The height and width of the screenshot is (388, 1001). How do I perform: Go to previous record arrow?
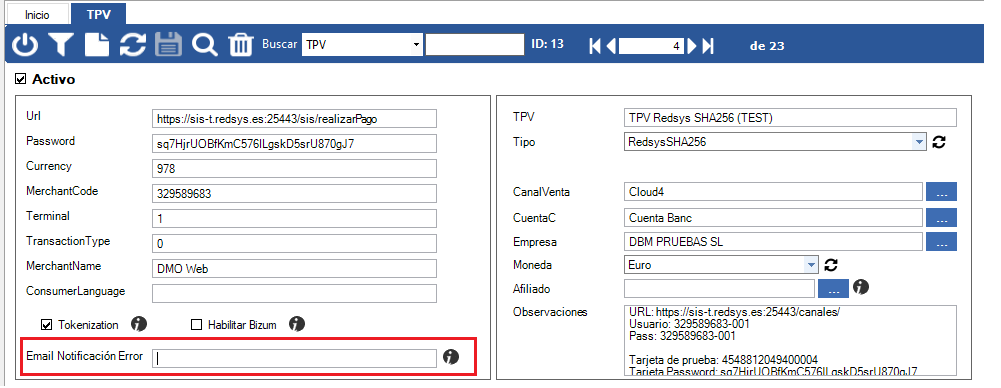pos(611,46)
